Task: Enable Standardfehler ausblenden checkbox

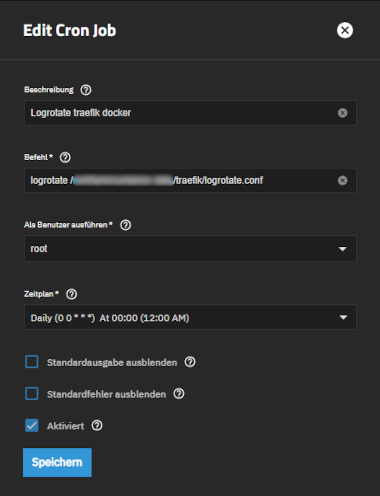Action: tap(32, 394)
